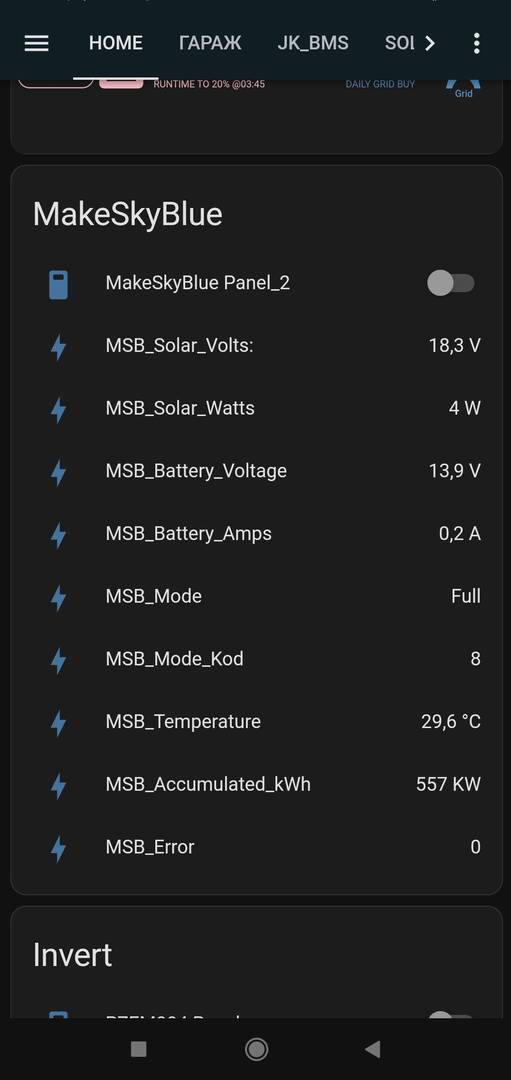Viewport: 511px width, 1080px height.
Task: Select the HOME tab
Action: 116,43
